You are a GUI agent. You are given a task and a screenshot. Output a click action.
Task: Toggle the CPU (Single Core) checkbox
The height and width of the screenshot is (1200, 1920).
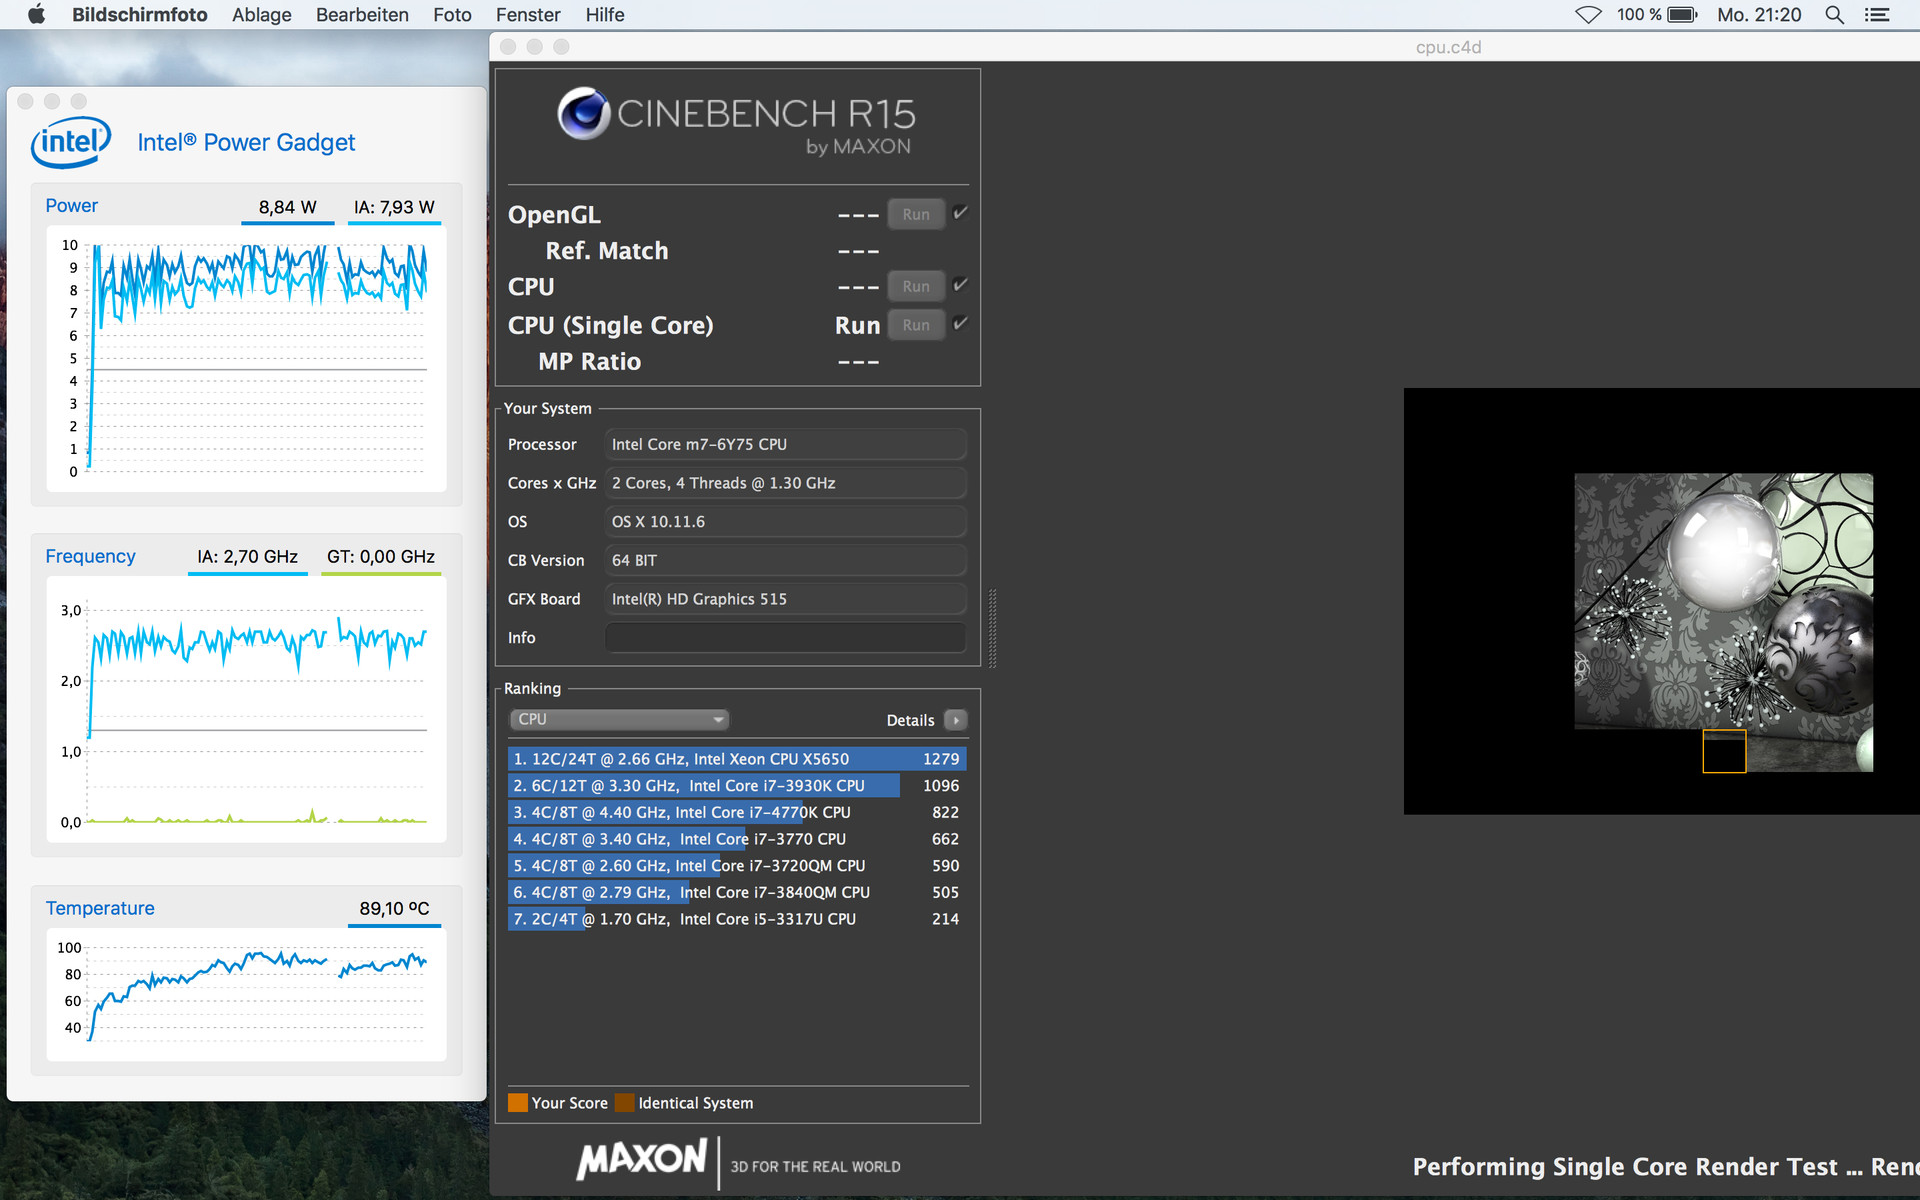point(960,324)
